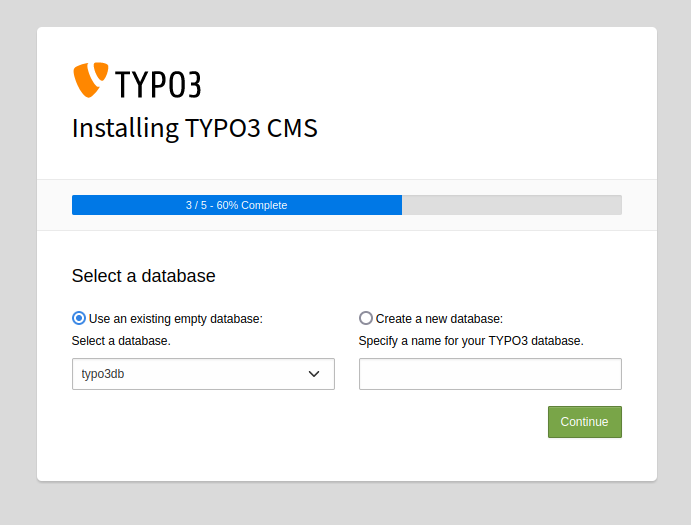Focus the new database name input field
691x525 pixels.
coord(490,374)
